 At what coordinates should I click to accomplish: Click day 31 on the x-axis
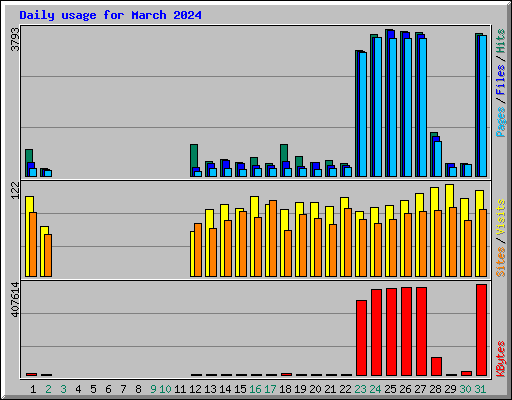click(x=480, y=389)
